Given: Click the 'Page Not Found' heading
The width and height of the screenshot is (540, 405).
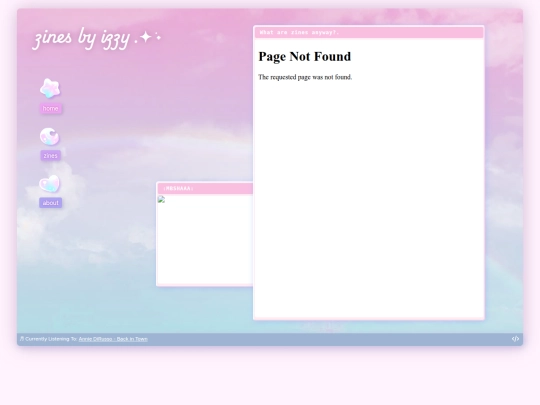Looking at the screenshot, I should click(x=305, y=56).
